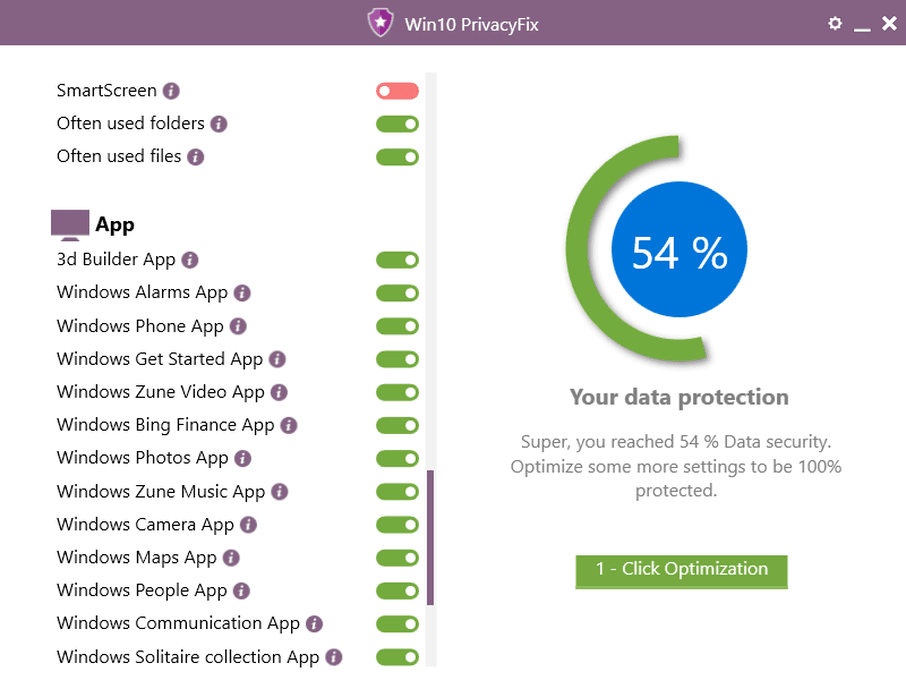Click the settings list scrollbar thumb

[x=430, y=537]
